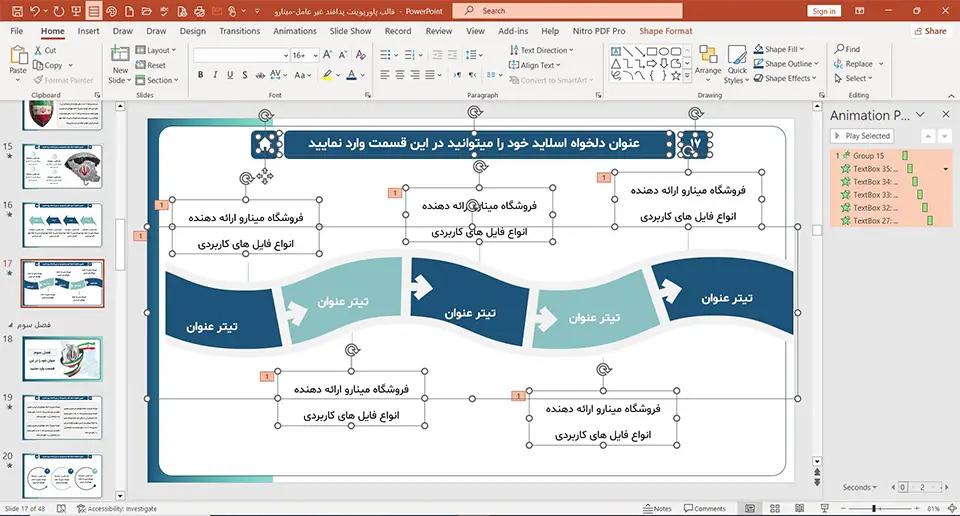The height and width of the screenshot is (516, 960).
Task: Select the triangle shape in shapes gallery
Action: pyautogui.click(x=616, y=64)
